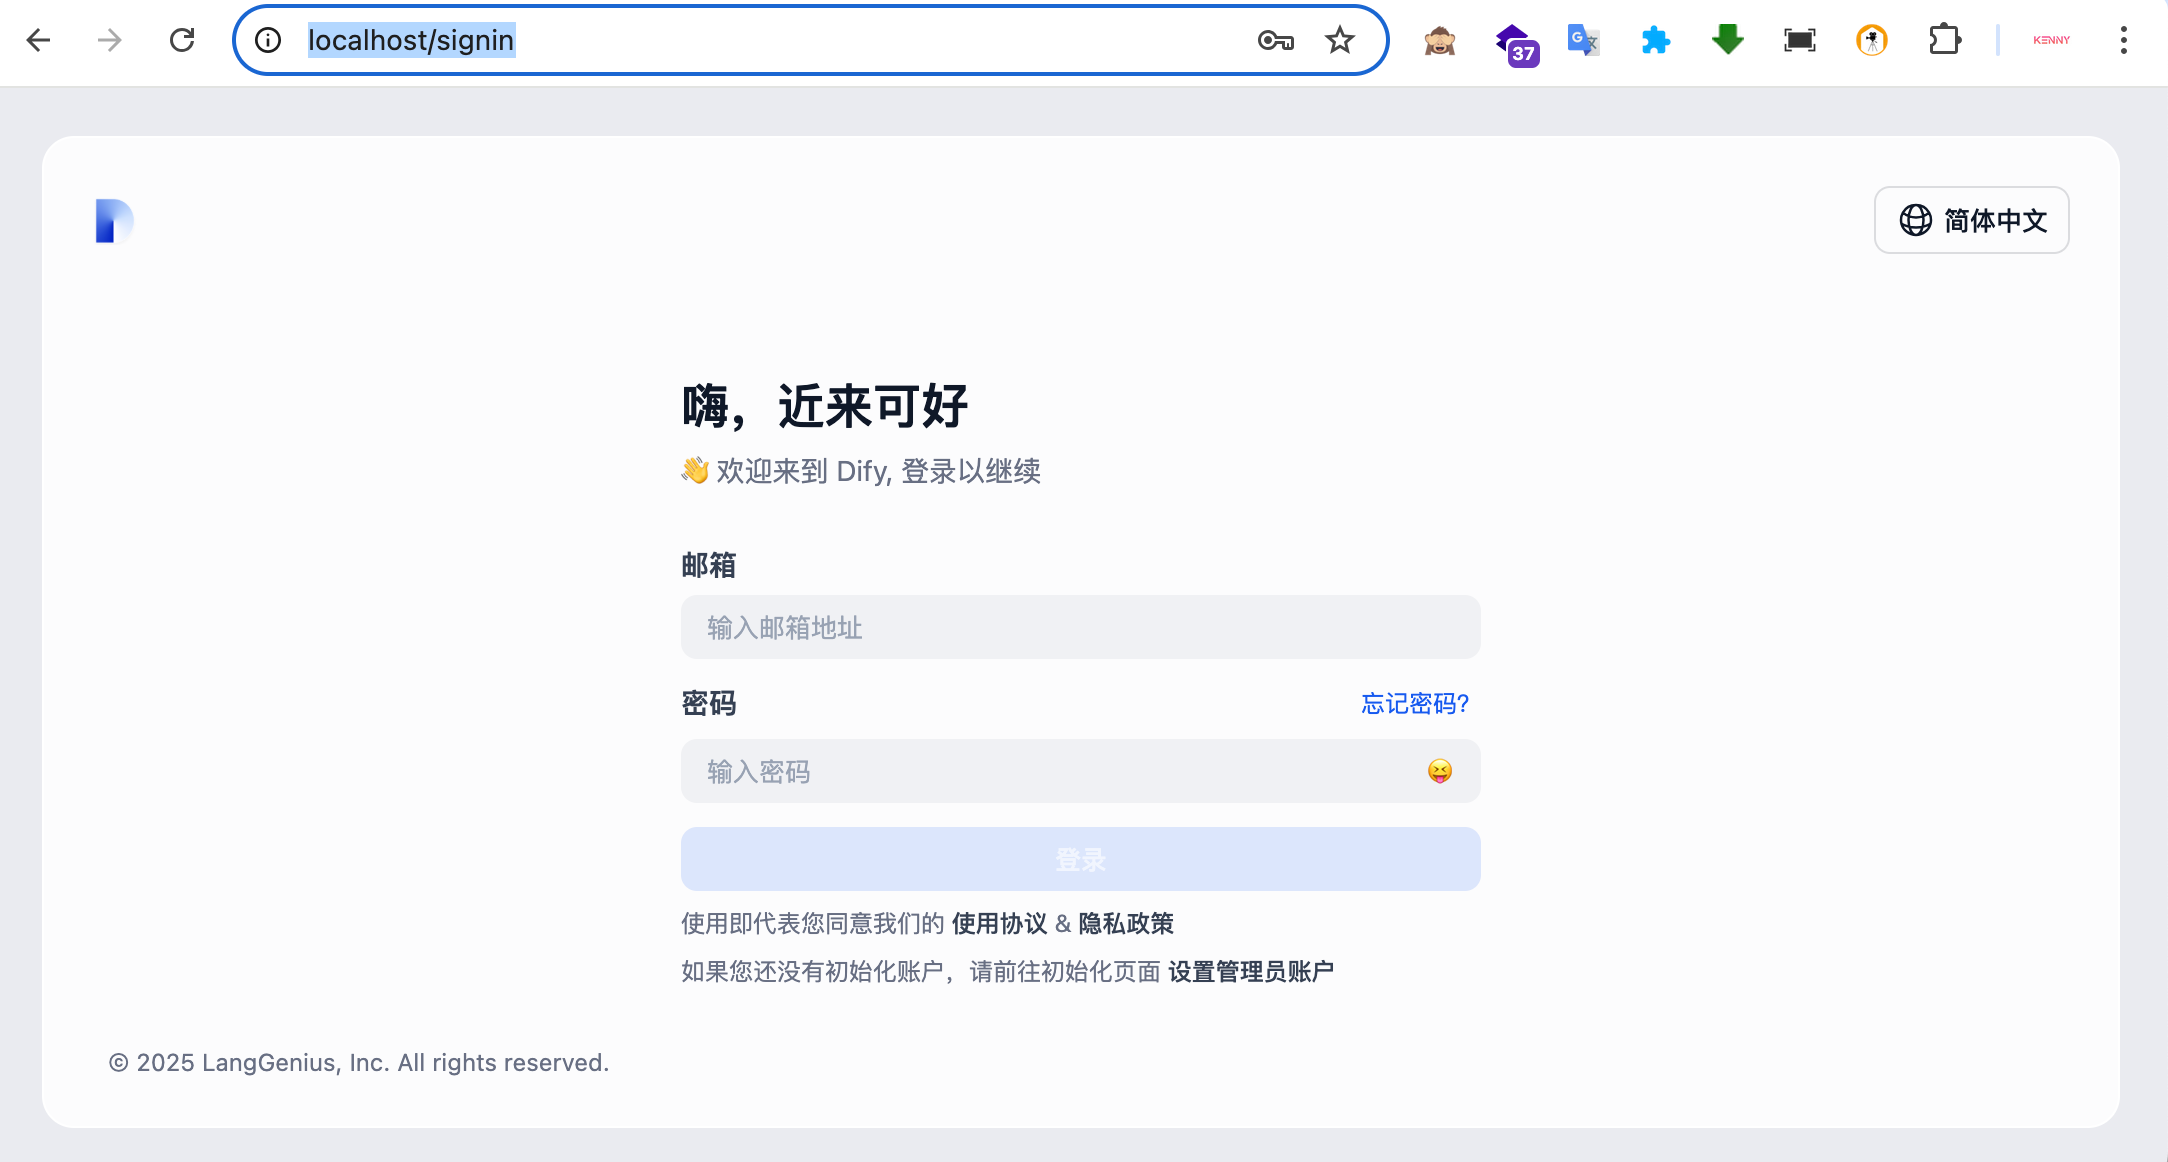
Task: Click the LangGenius copyright footer text
Action: [x=359, y=1062]
